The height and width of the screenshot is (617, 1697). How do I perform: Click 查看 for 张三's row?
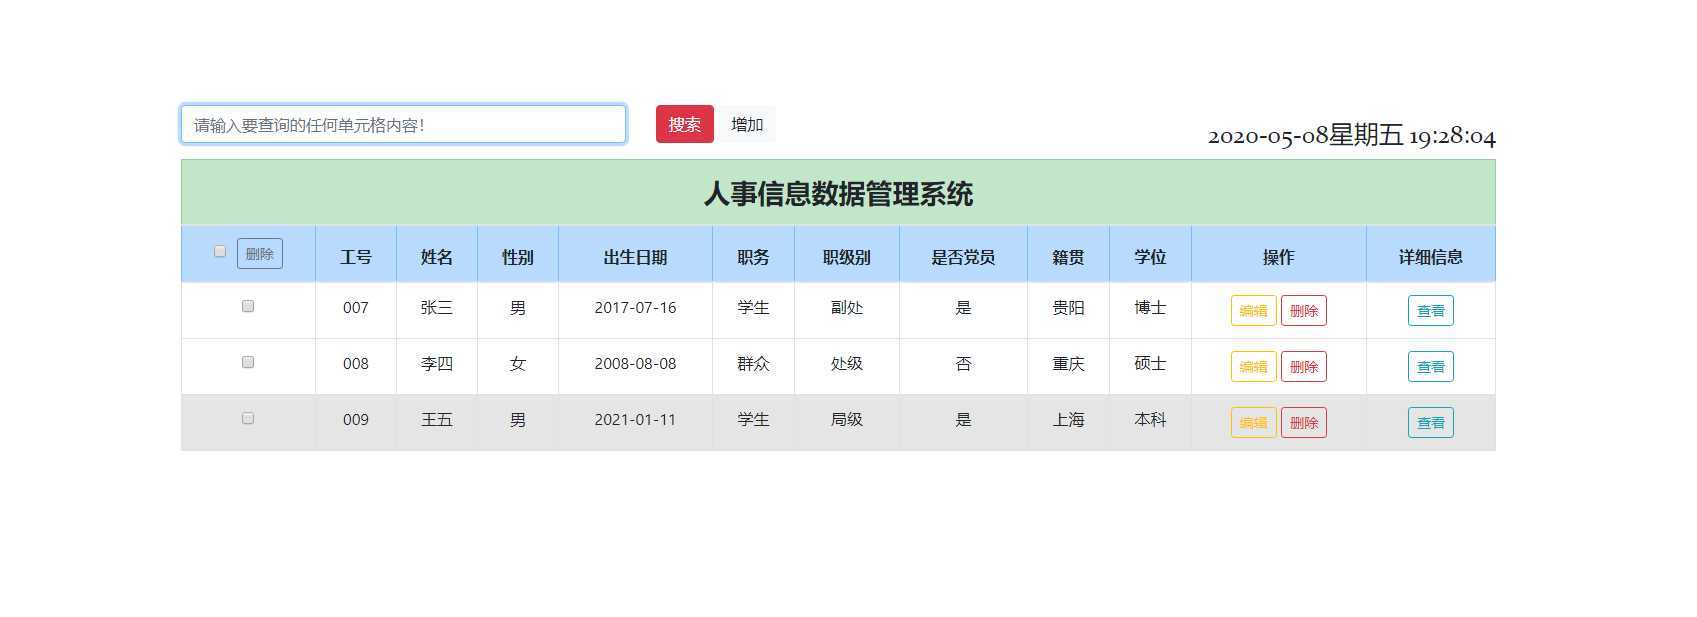(1431, 311)
